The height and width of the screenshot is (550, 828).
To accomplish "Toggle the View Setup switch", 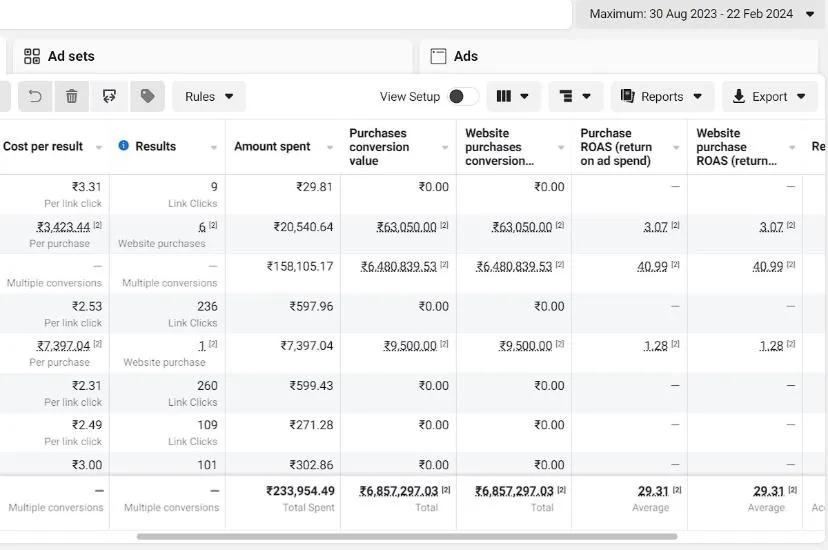I will pyautogui.click(x=462, y=96).
